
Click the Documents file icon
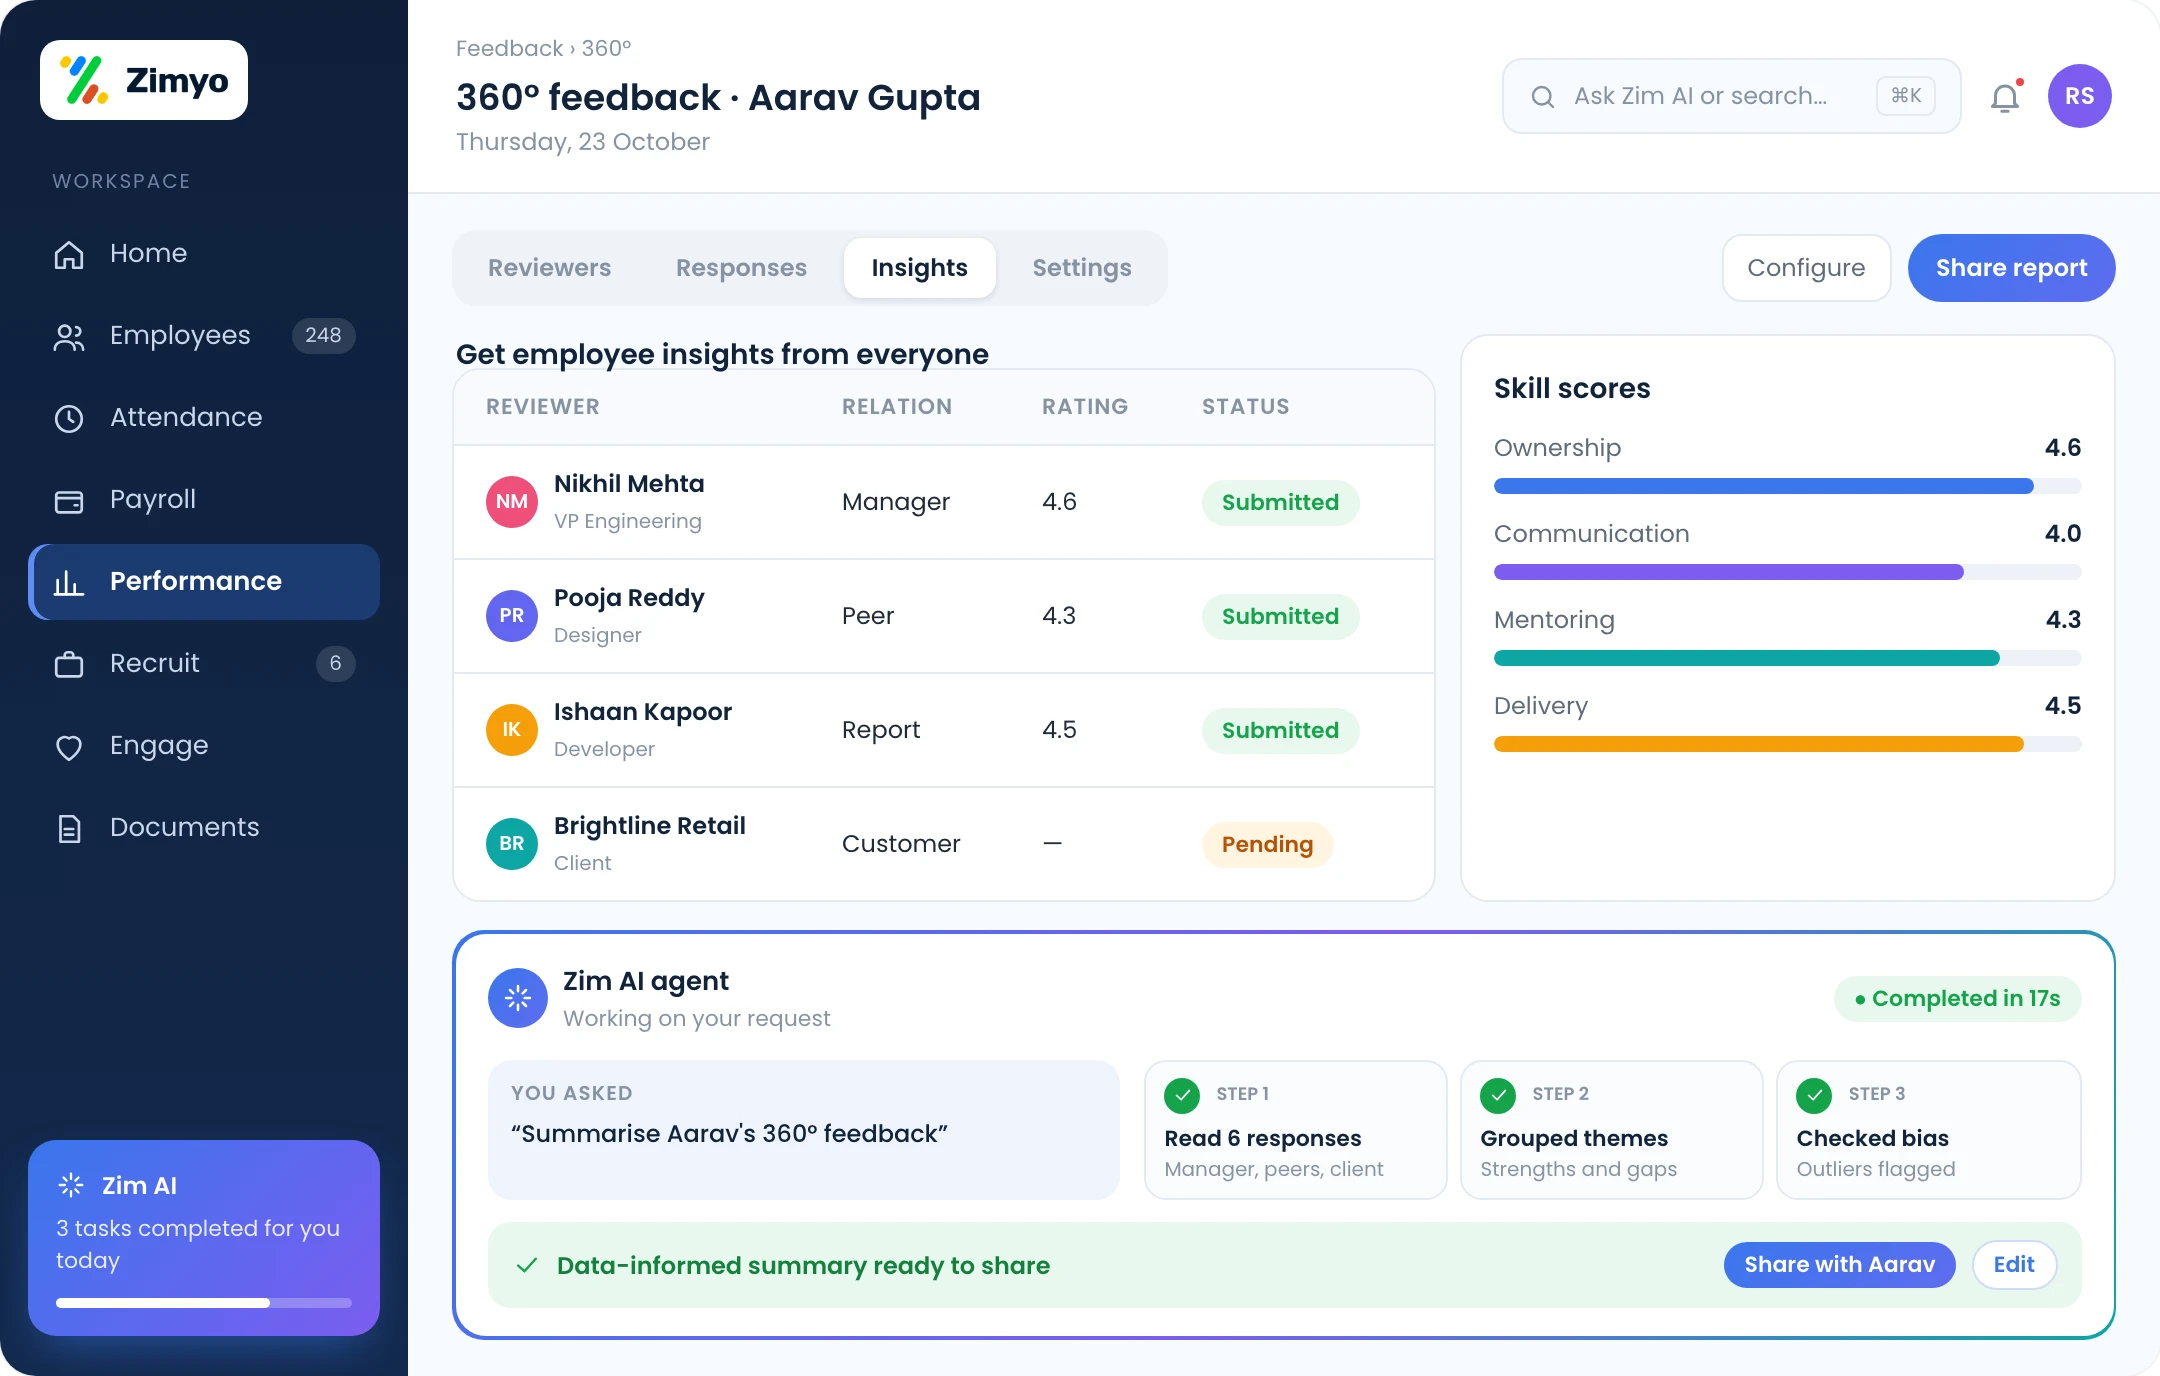[x=69, y=828]
